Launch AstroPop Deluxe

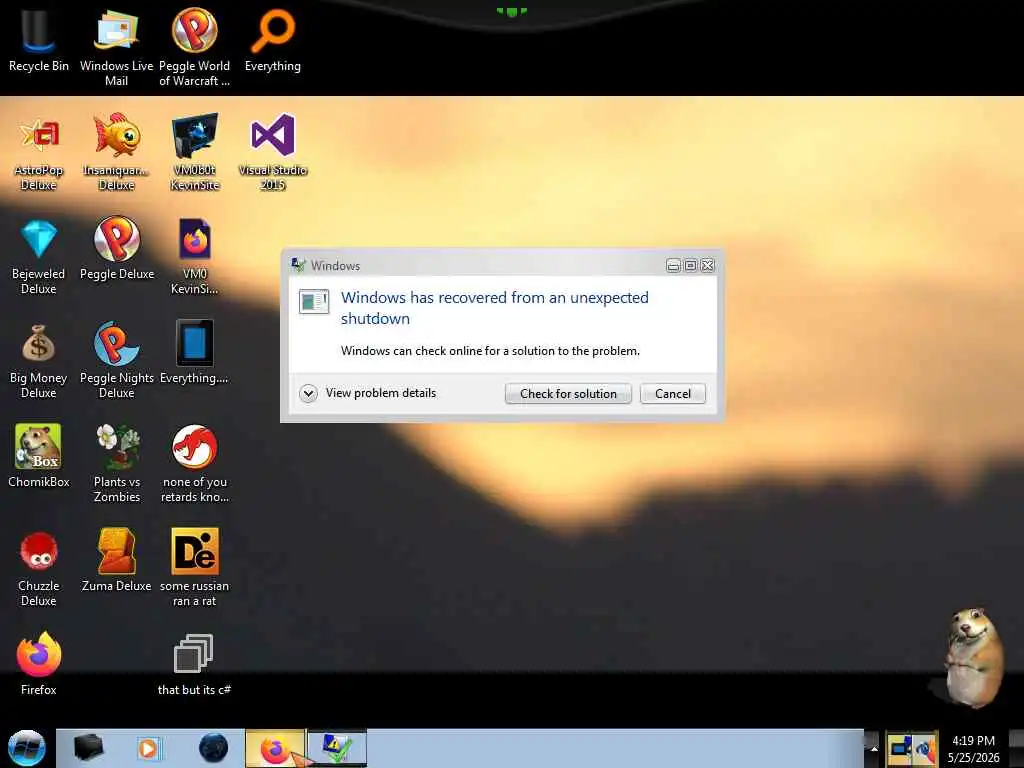(x=39, y=152)
